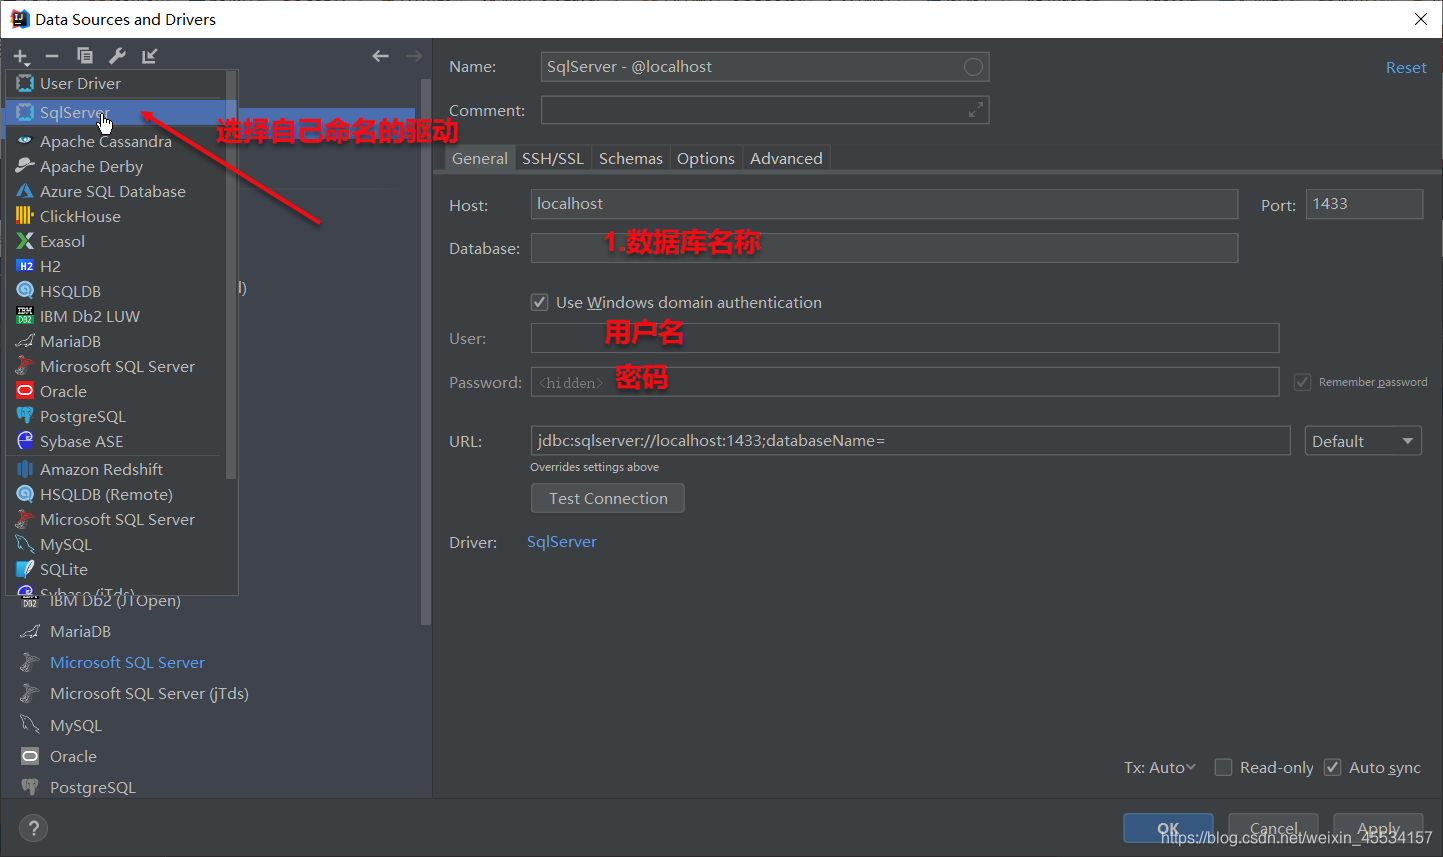Click the Reset link
1443x857 pixels.
pos(1406,67)
